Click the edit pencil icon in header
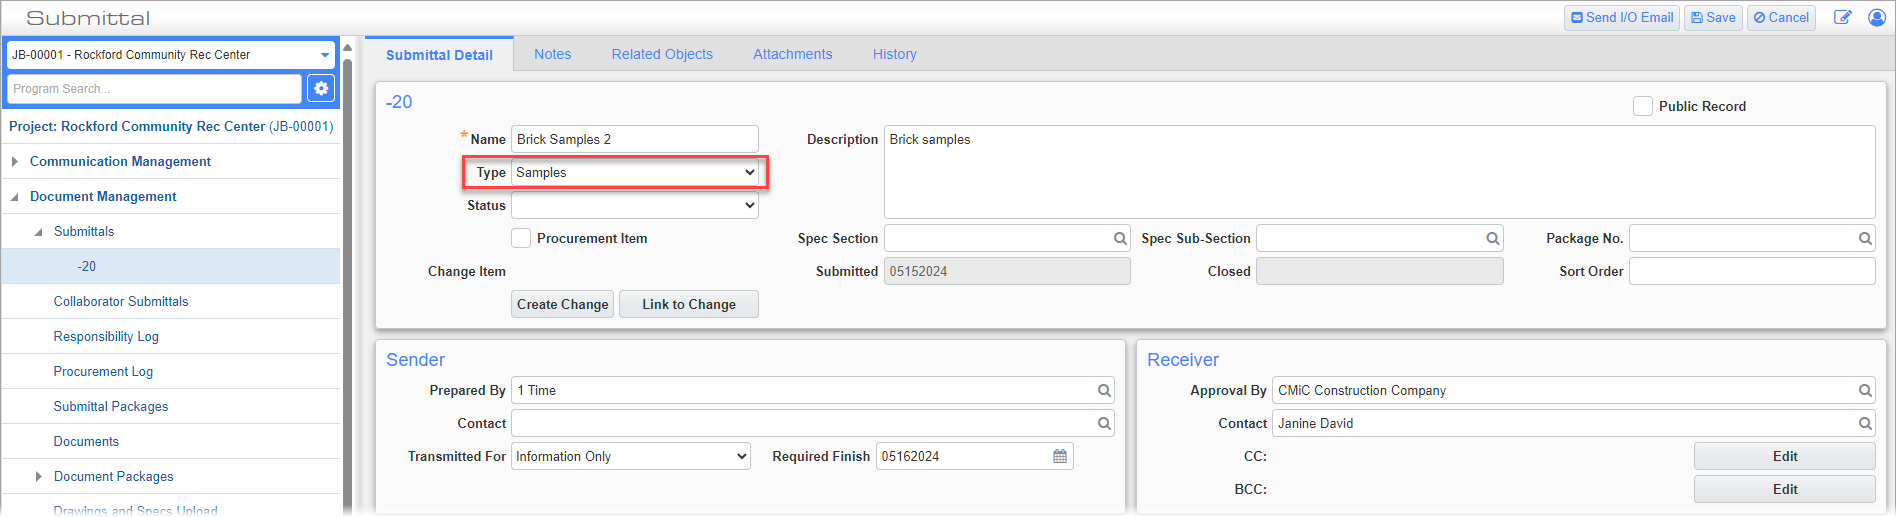This screenshot has width=1896, height=517. click(1842, 17)
